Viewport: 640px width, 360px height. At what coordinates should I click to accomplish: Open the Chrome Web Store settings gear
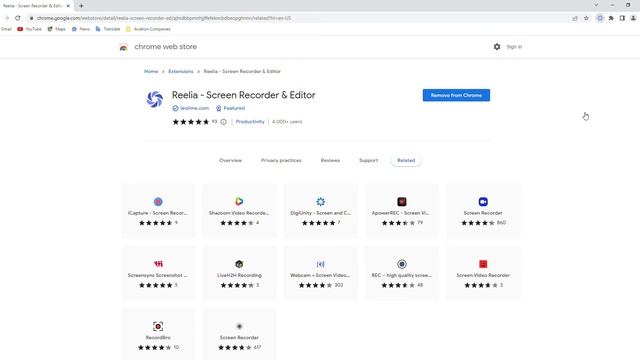pyautogui.click(x=497, y=47)
